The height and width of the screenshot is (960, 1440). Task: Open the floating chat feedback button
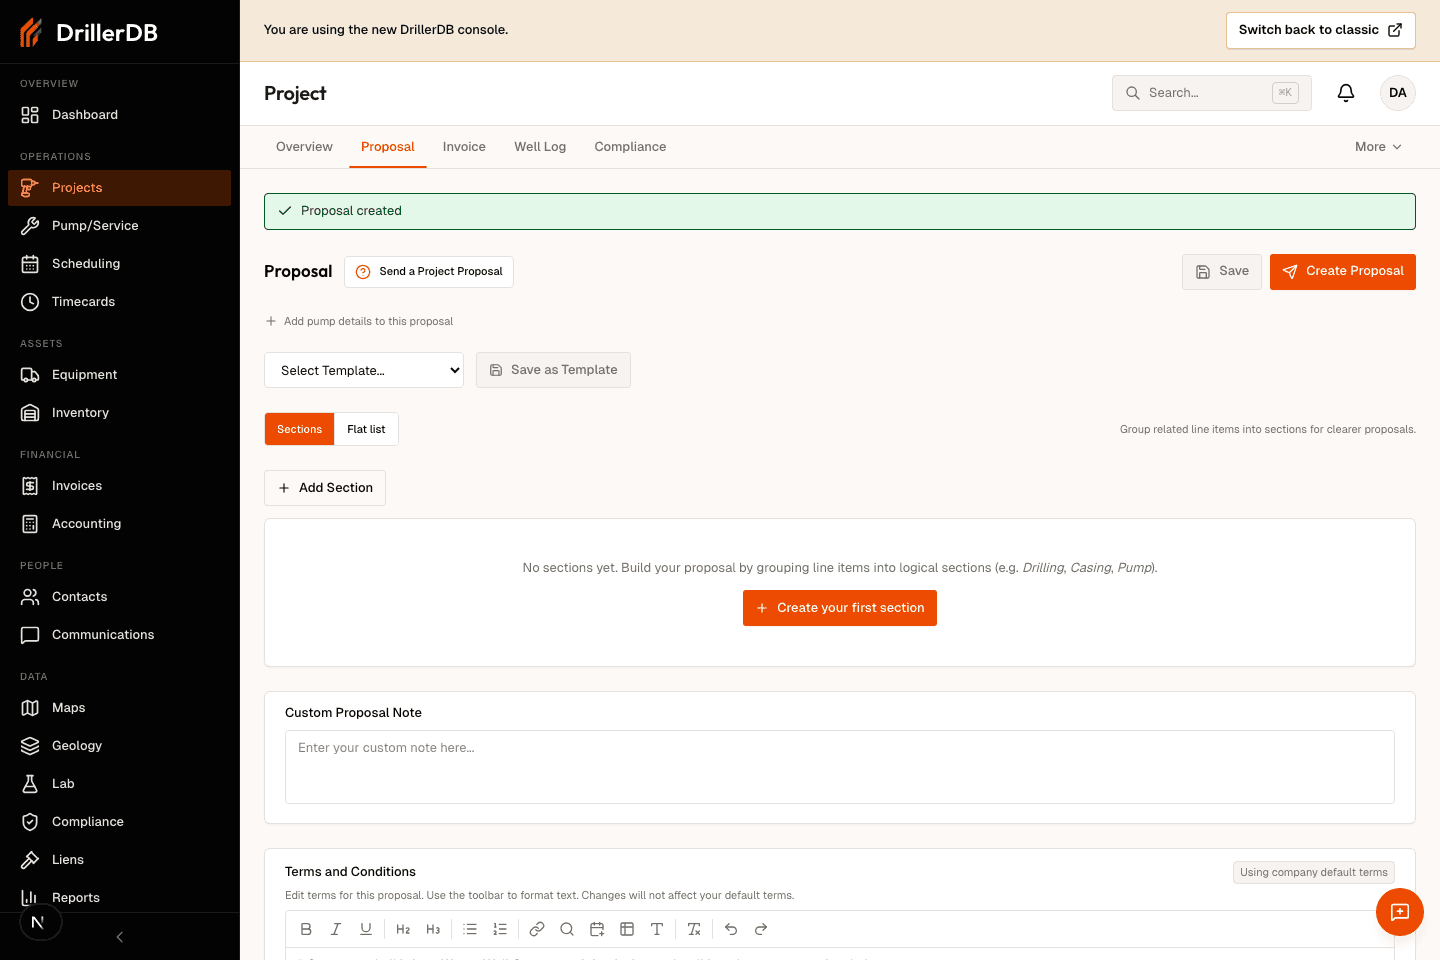pyautogui.click(x=1400, y=912)
